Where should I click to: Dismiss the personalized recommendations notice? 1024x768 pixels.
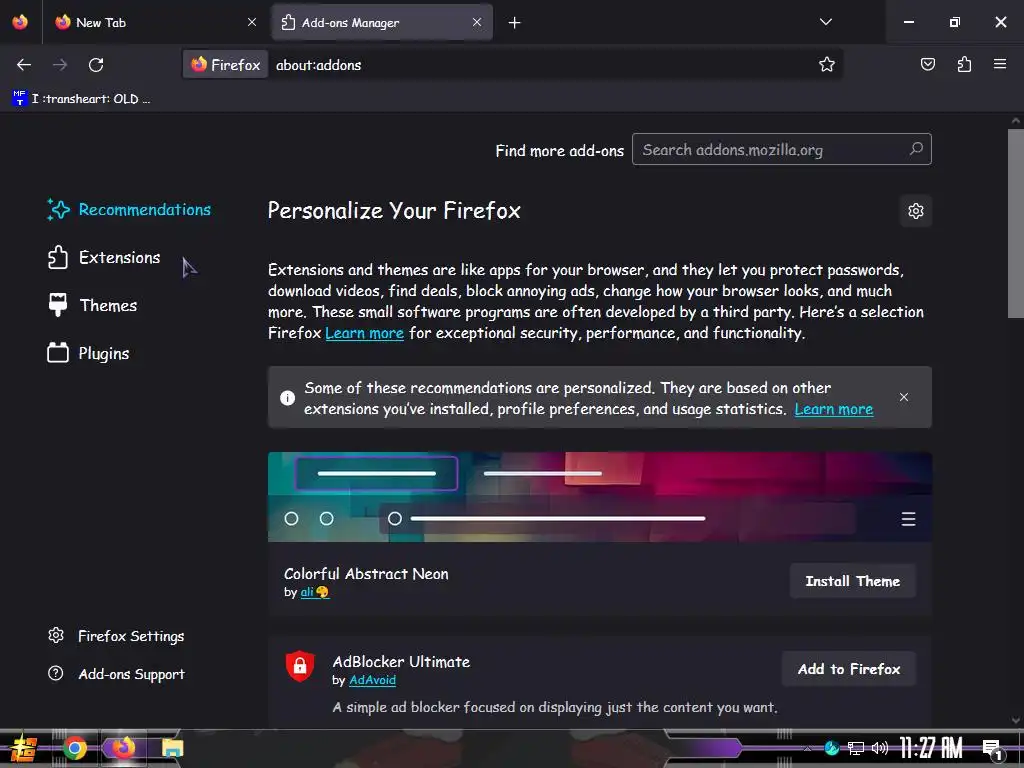click(904, 397)
